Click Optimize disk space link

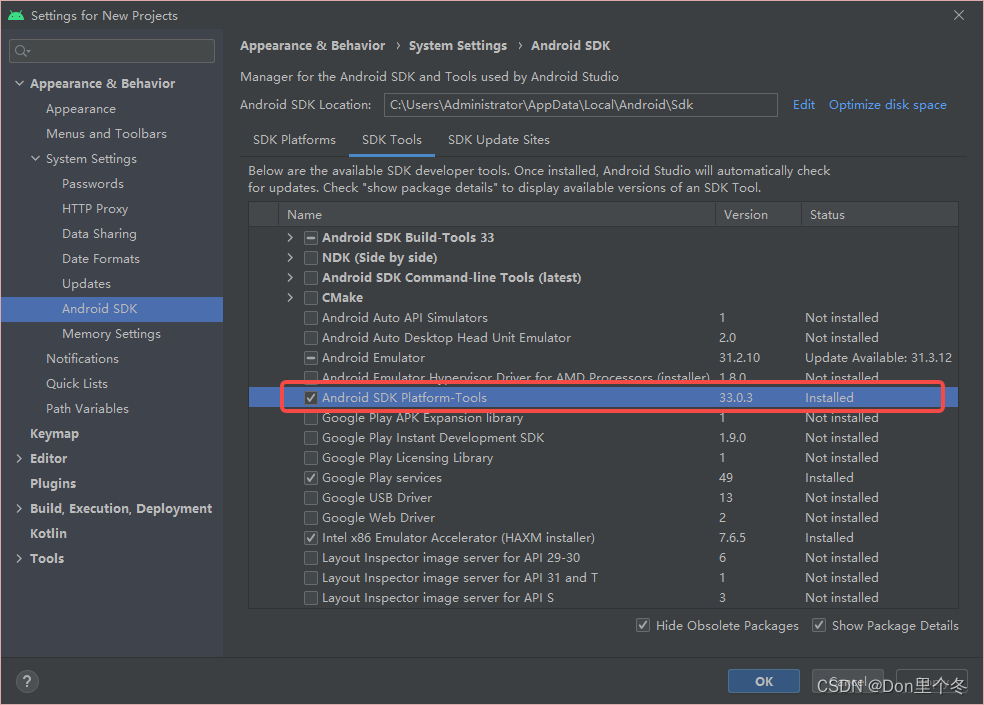click(887, 105)
